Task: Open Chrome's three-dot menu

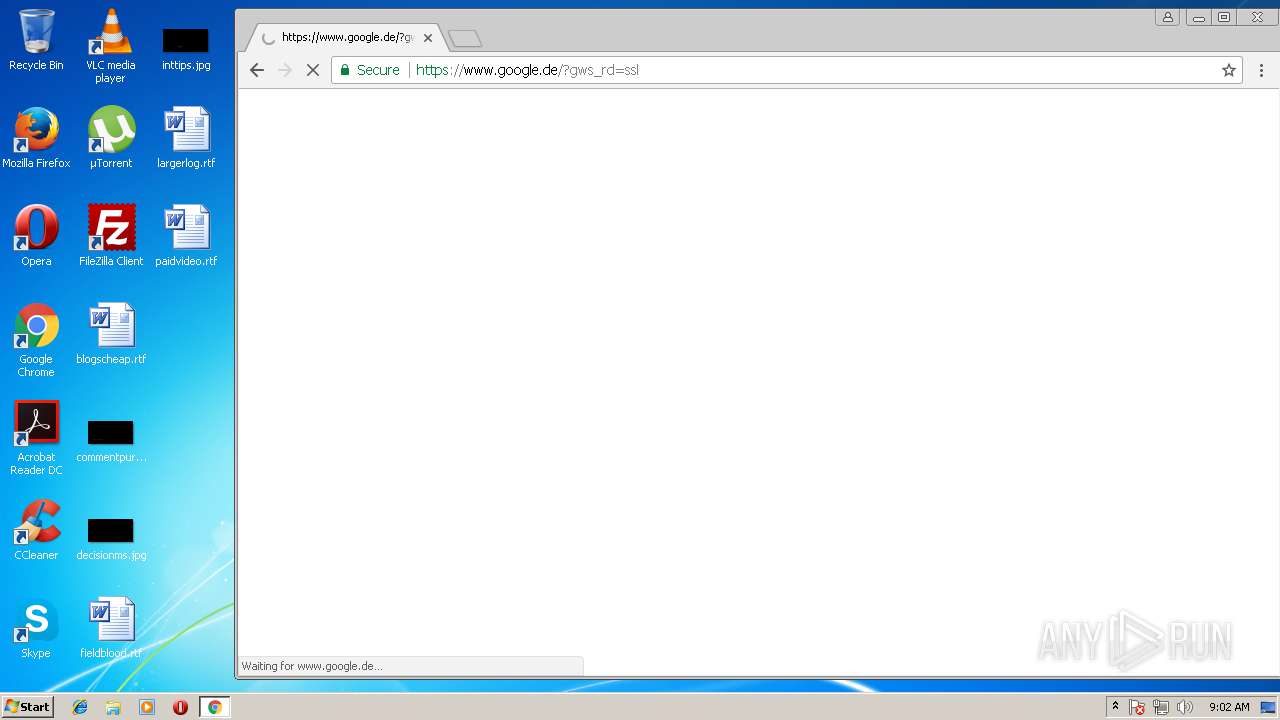Action: [x=1261, y=70]
